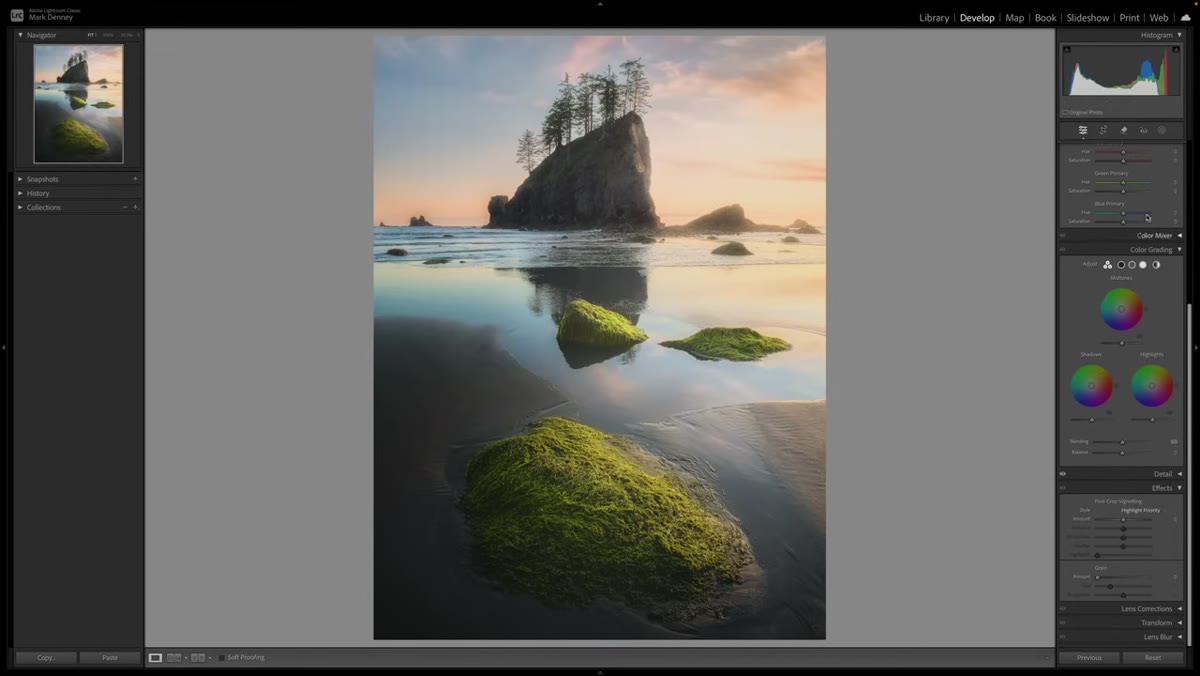This screenshot has height=676, width=1200.
Task: Open the Masking tool circle icon
Action: [1162, 130]
